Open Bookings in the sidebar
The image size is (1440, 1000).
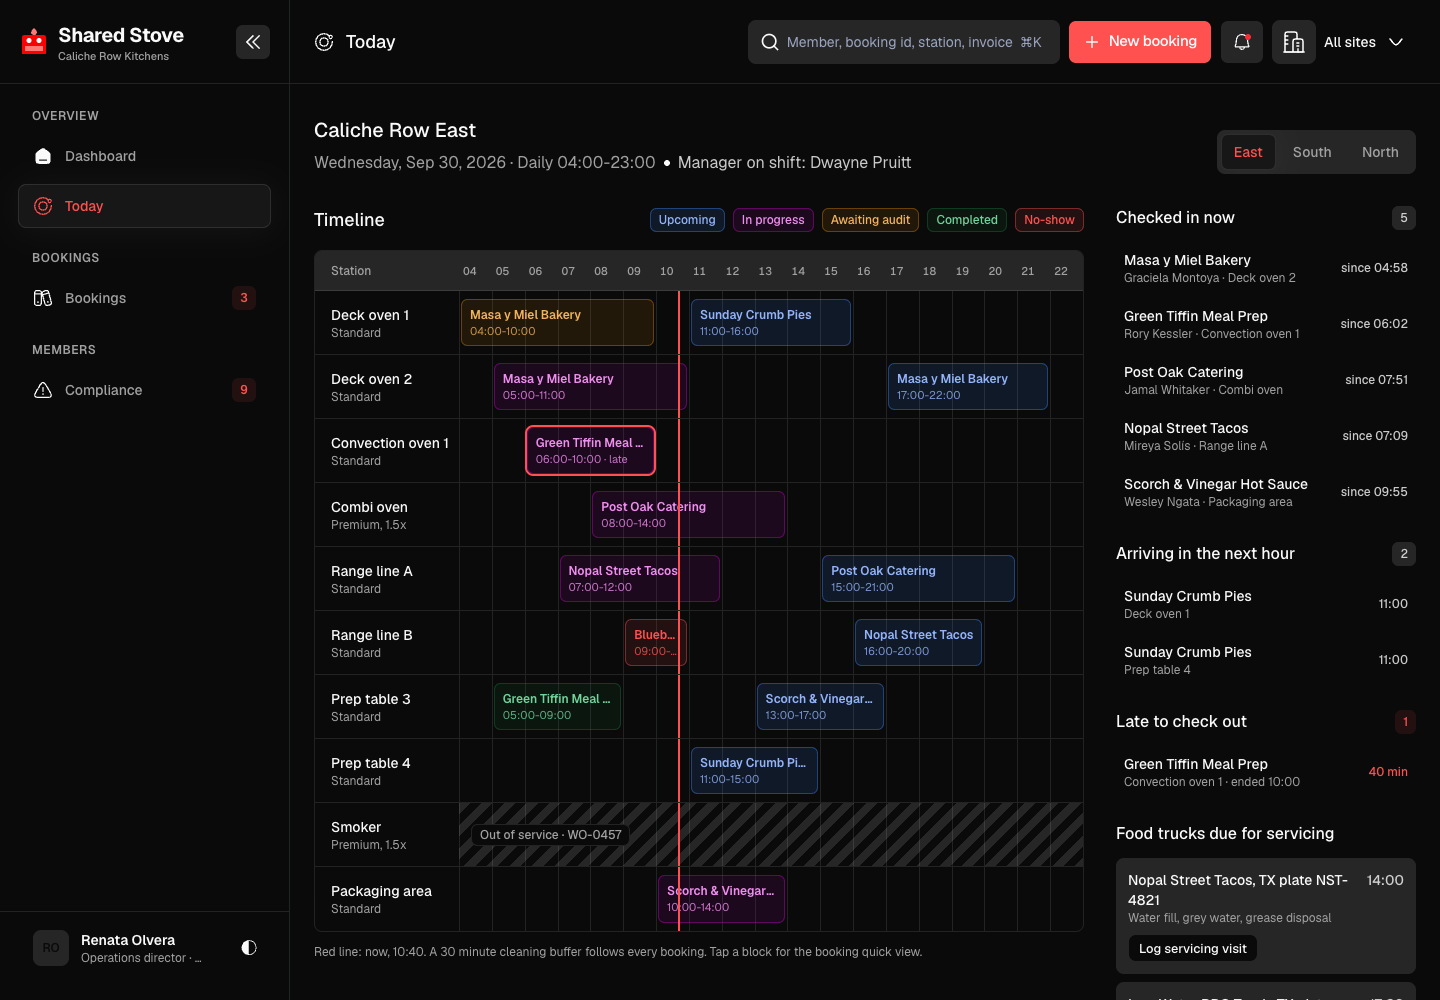144,298
